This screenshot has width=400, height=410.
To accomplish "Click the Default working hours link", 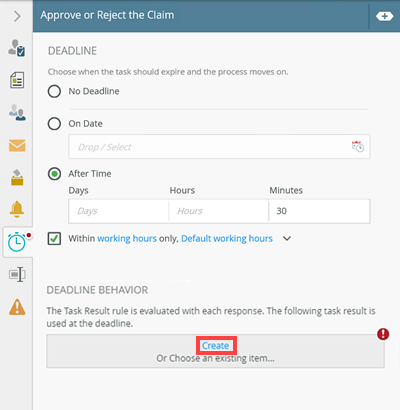I will tap(227, 239).
